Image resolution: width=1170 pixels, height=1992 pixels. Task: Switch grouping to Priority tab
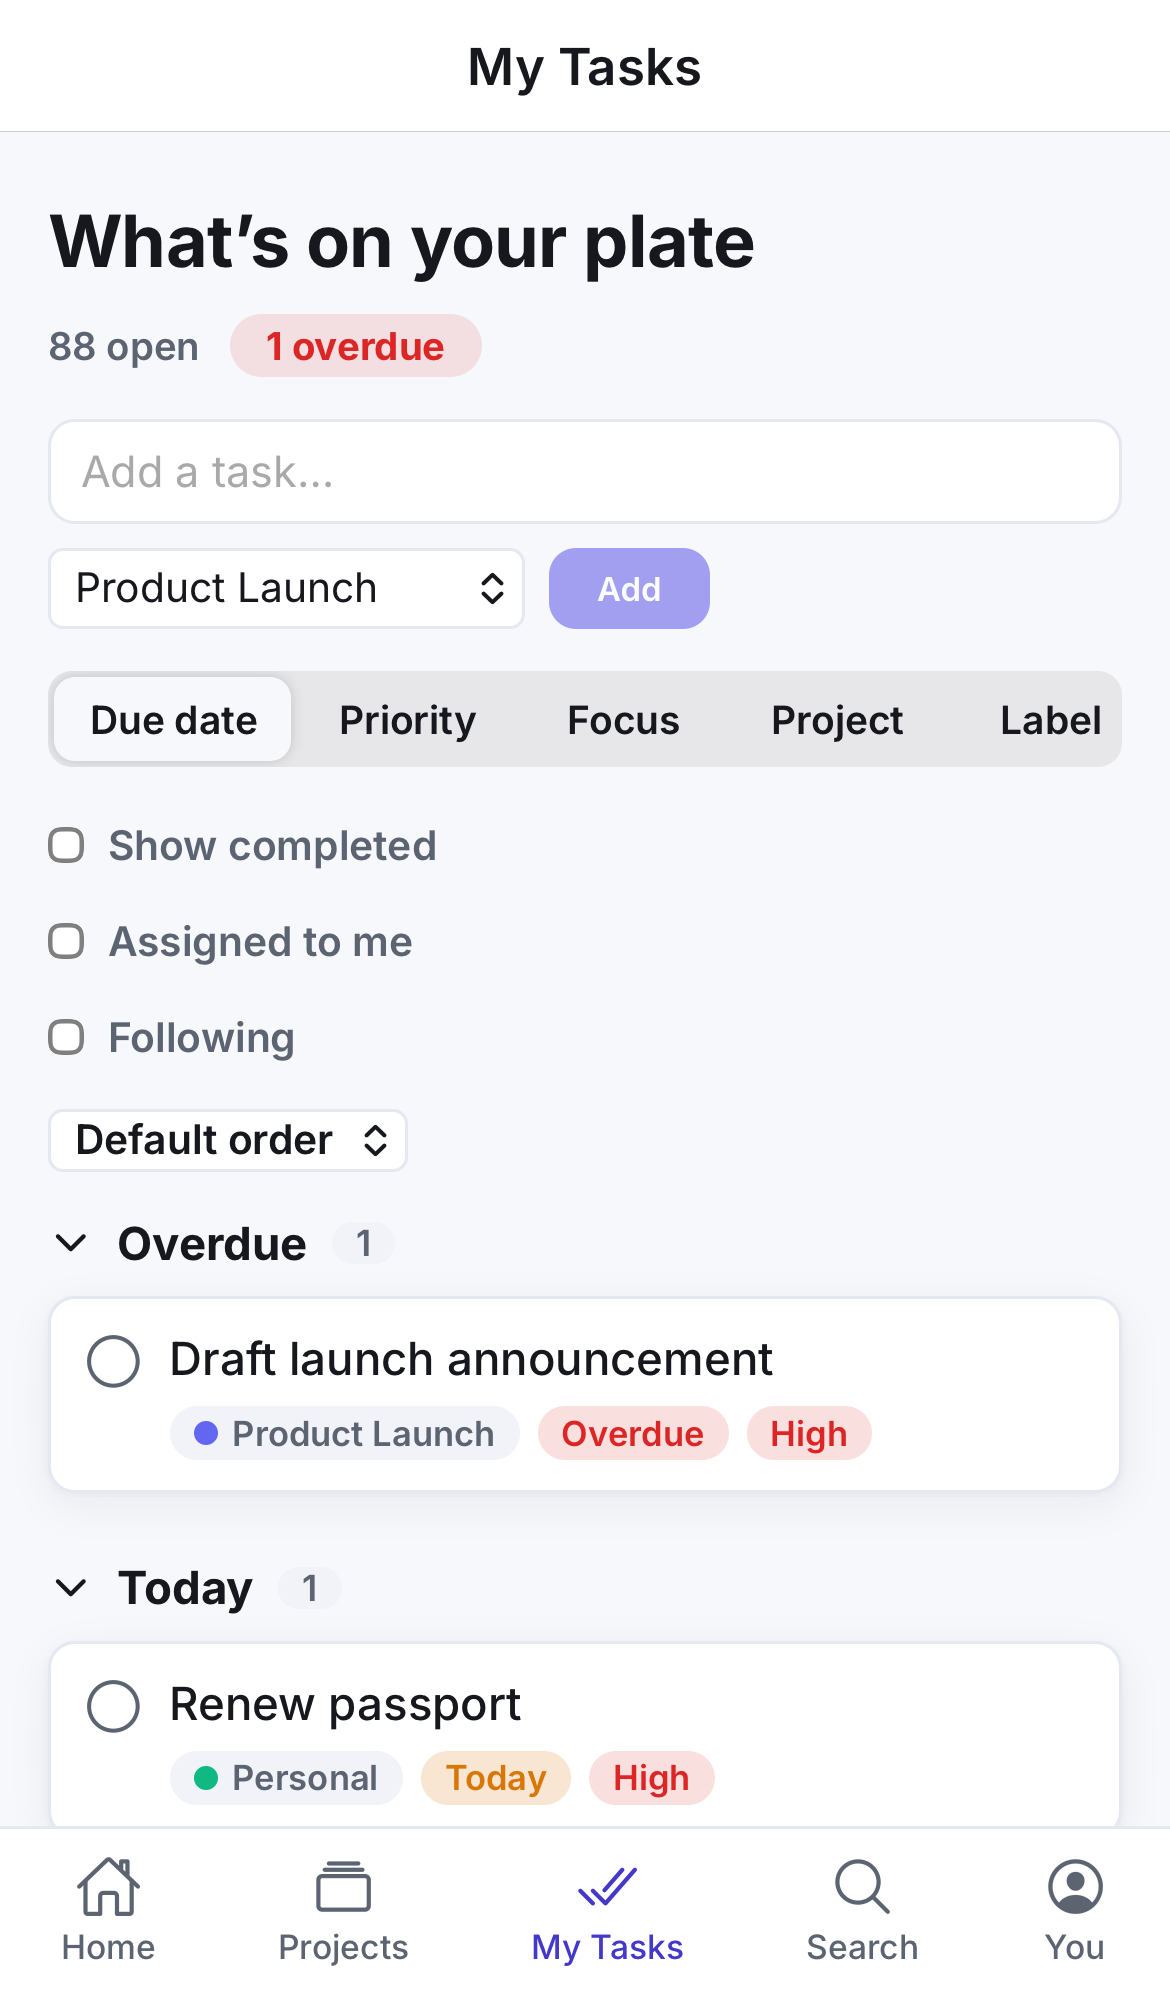408,720
